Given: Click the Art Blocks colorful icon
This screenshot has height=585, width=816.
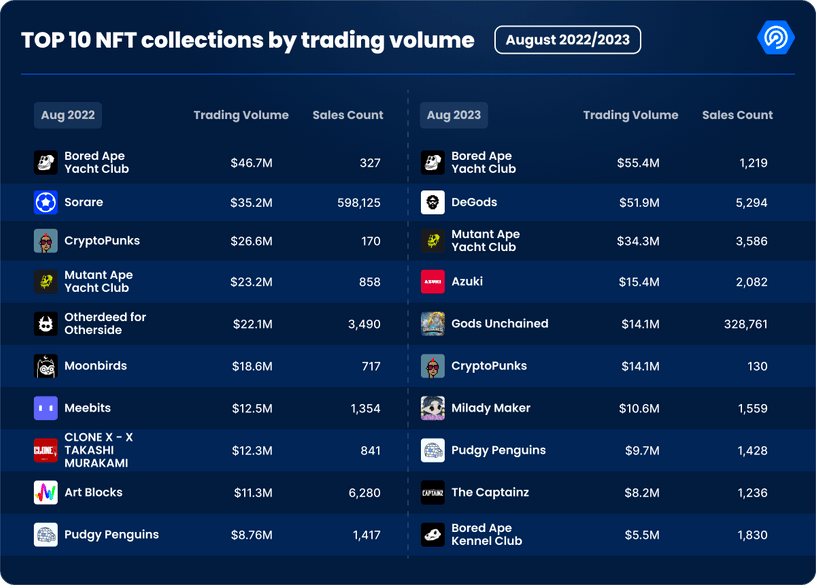Looking at the screenshot, I should pos(46,492).
